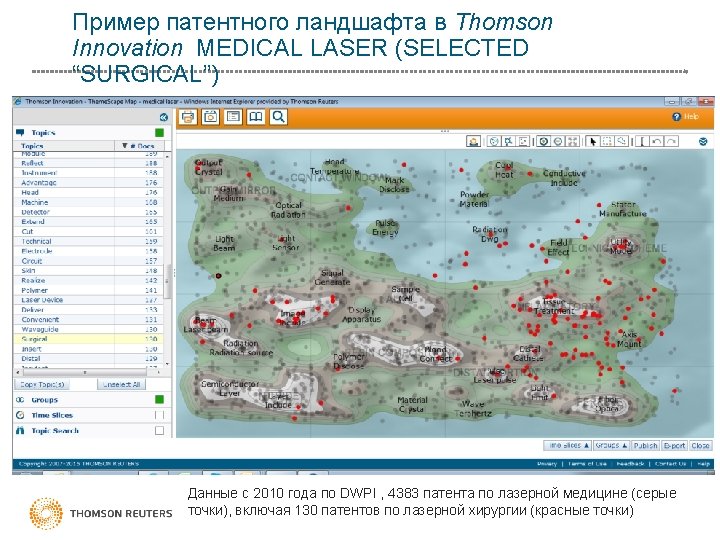Select the Polymer topic row

(x=89, y=290)
